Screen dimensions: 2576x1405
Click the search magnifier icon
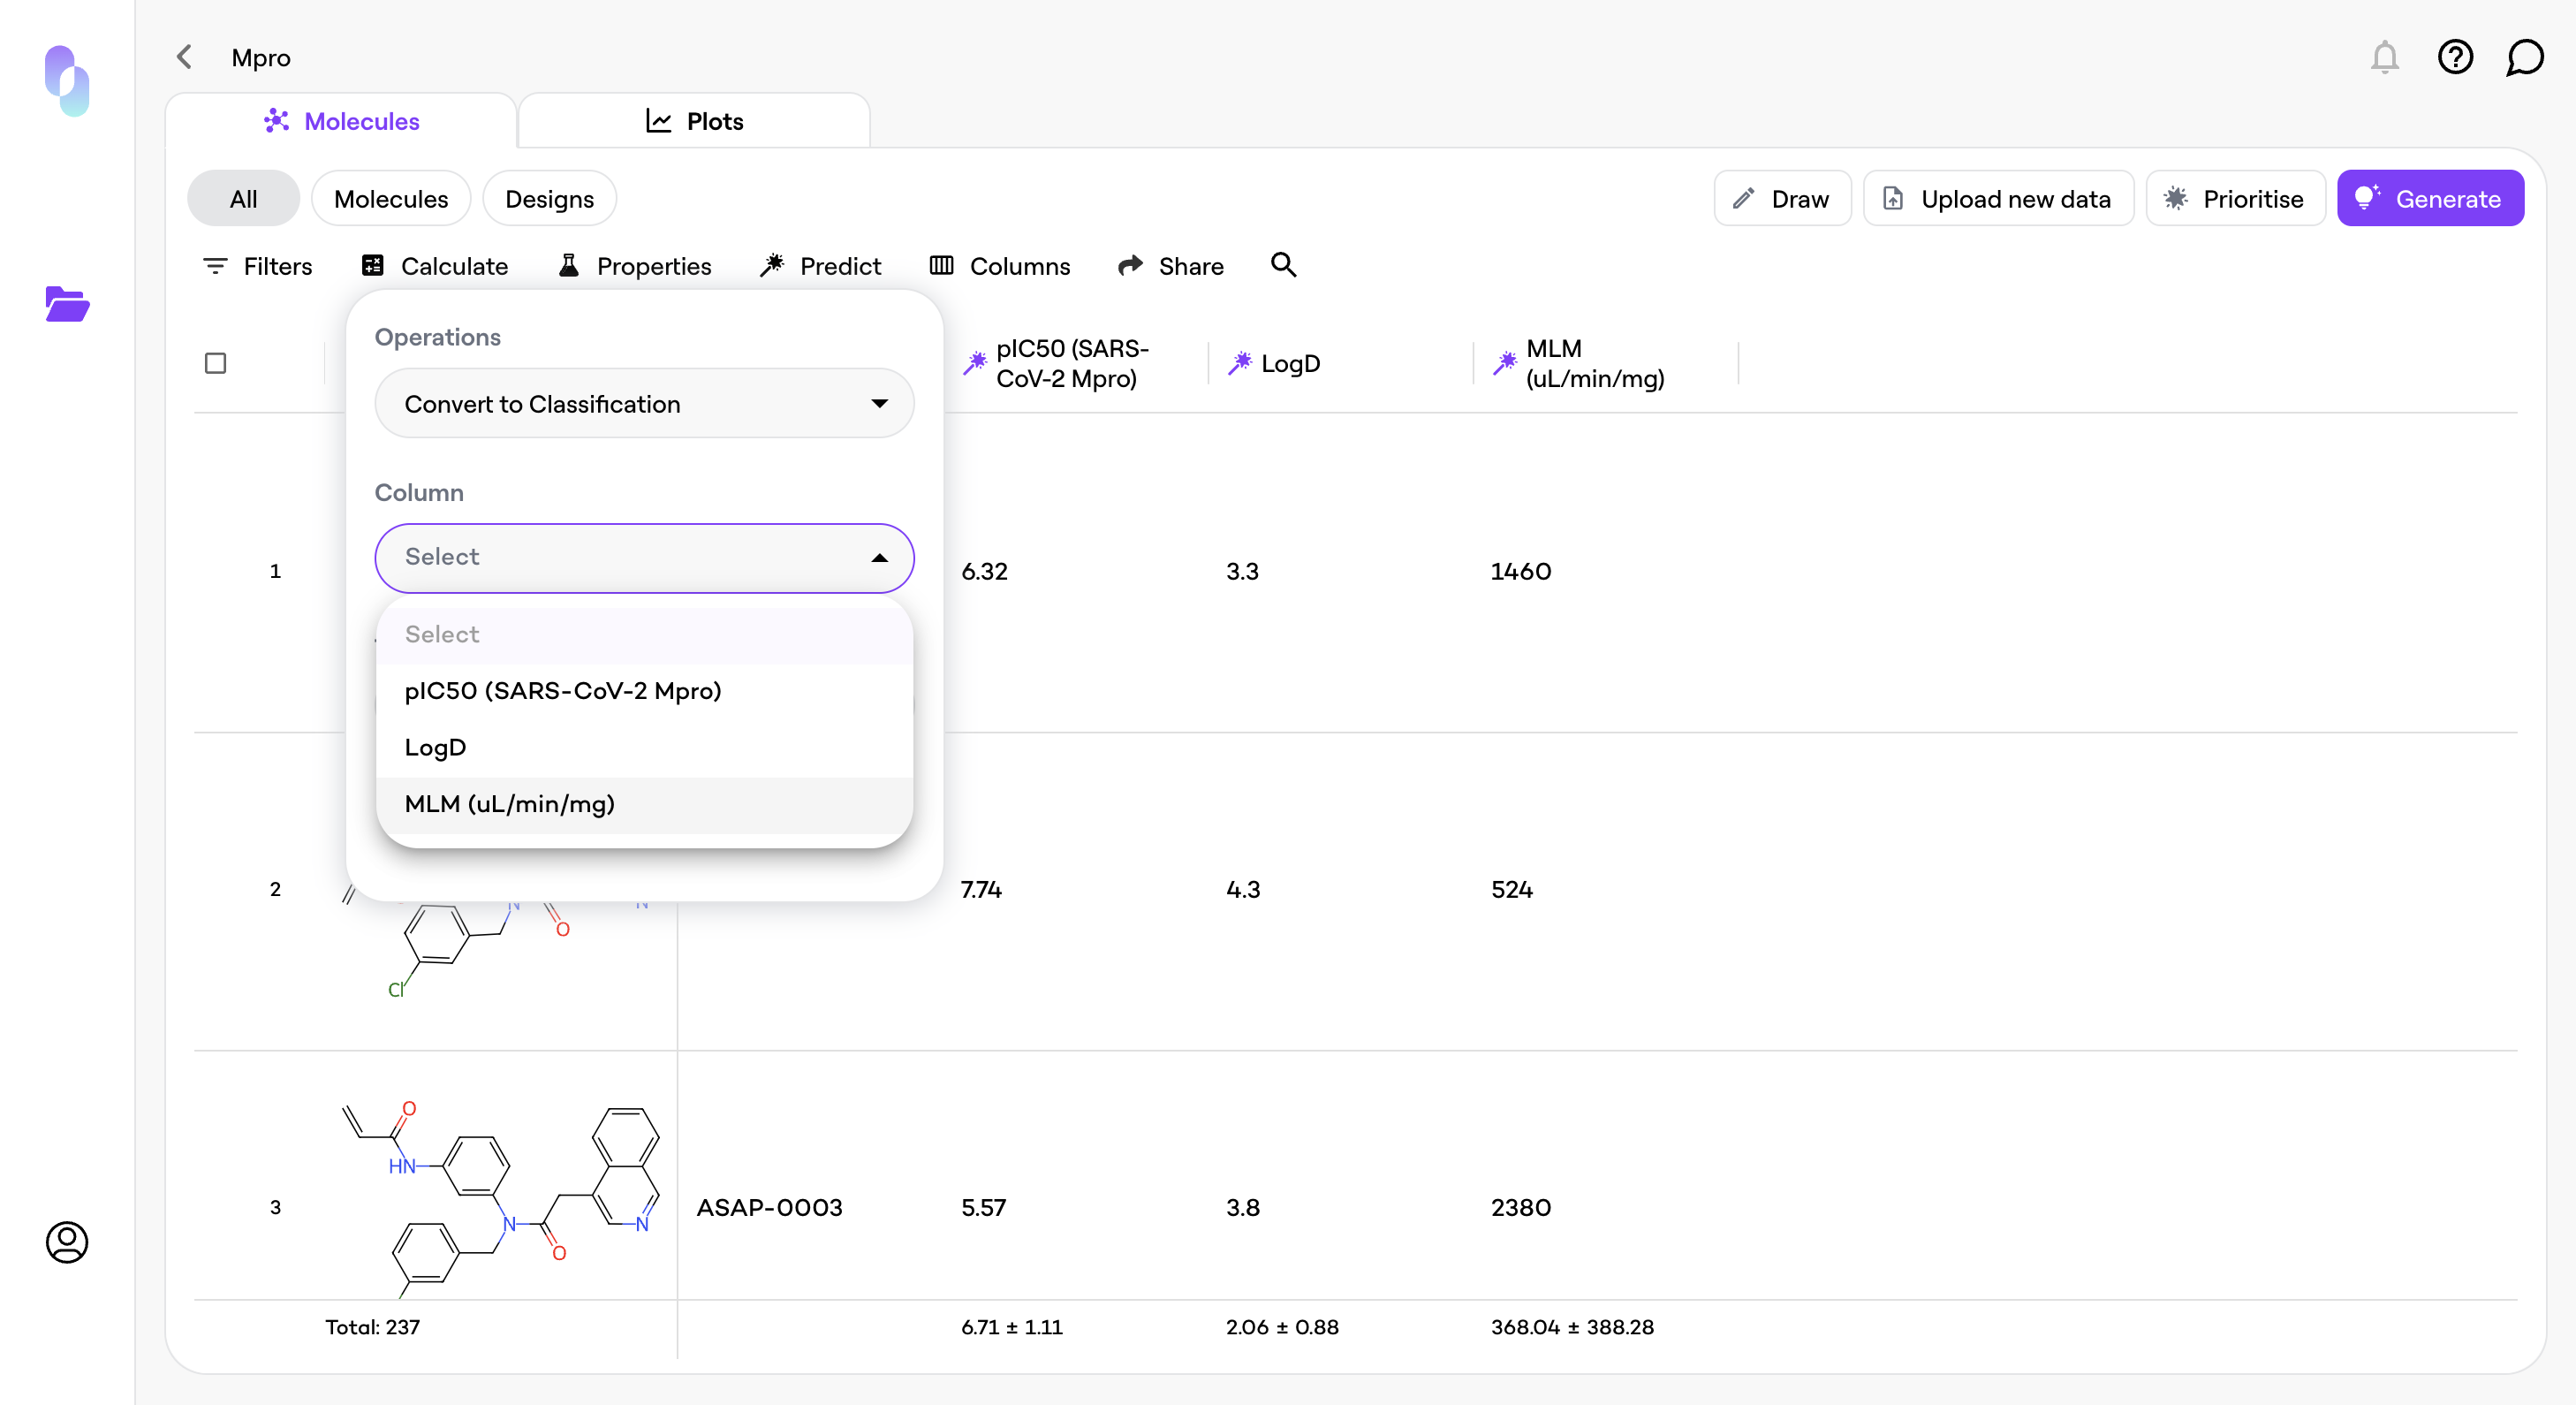coord(1283,265)
